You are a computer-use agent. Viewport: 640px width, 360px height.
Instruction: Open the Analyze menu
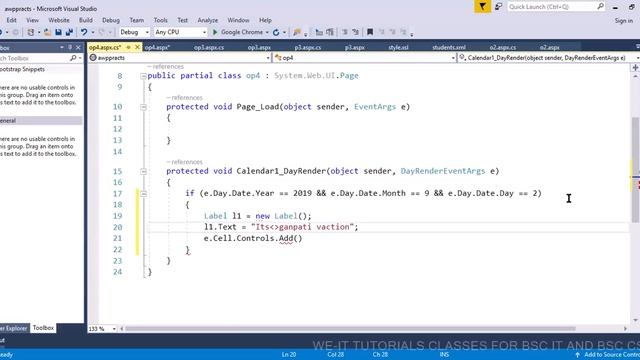click(x=207, y=20)
